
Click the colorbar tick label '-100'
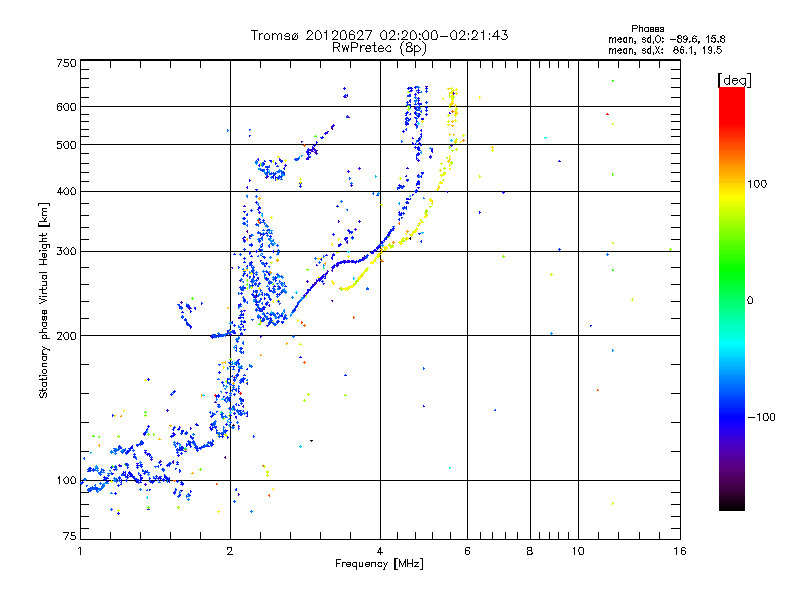[x=761, y=417]
